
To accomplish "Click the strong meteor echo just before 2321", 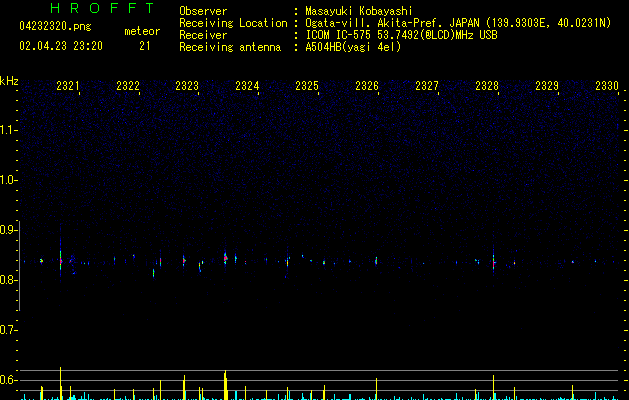I will (61, 261).
